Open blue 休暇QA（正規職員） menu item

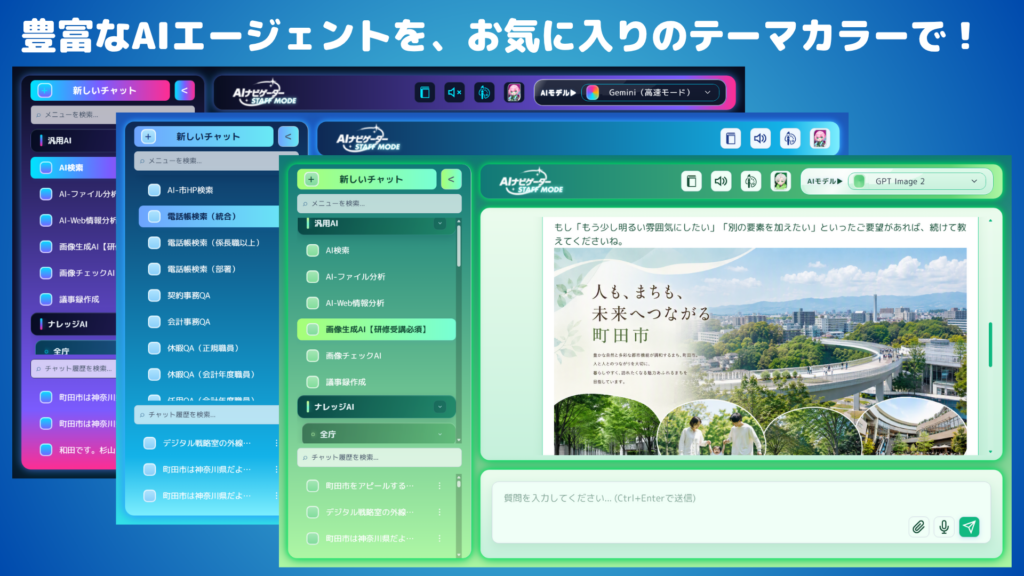(x=209, y=348)
